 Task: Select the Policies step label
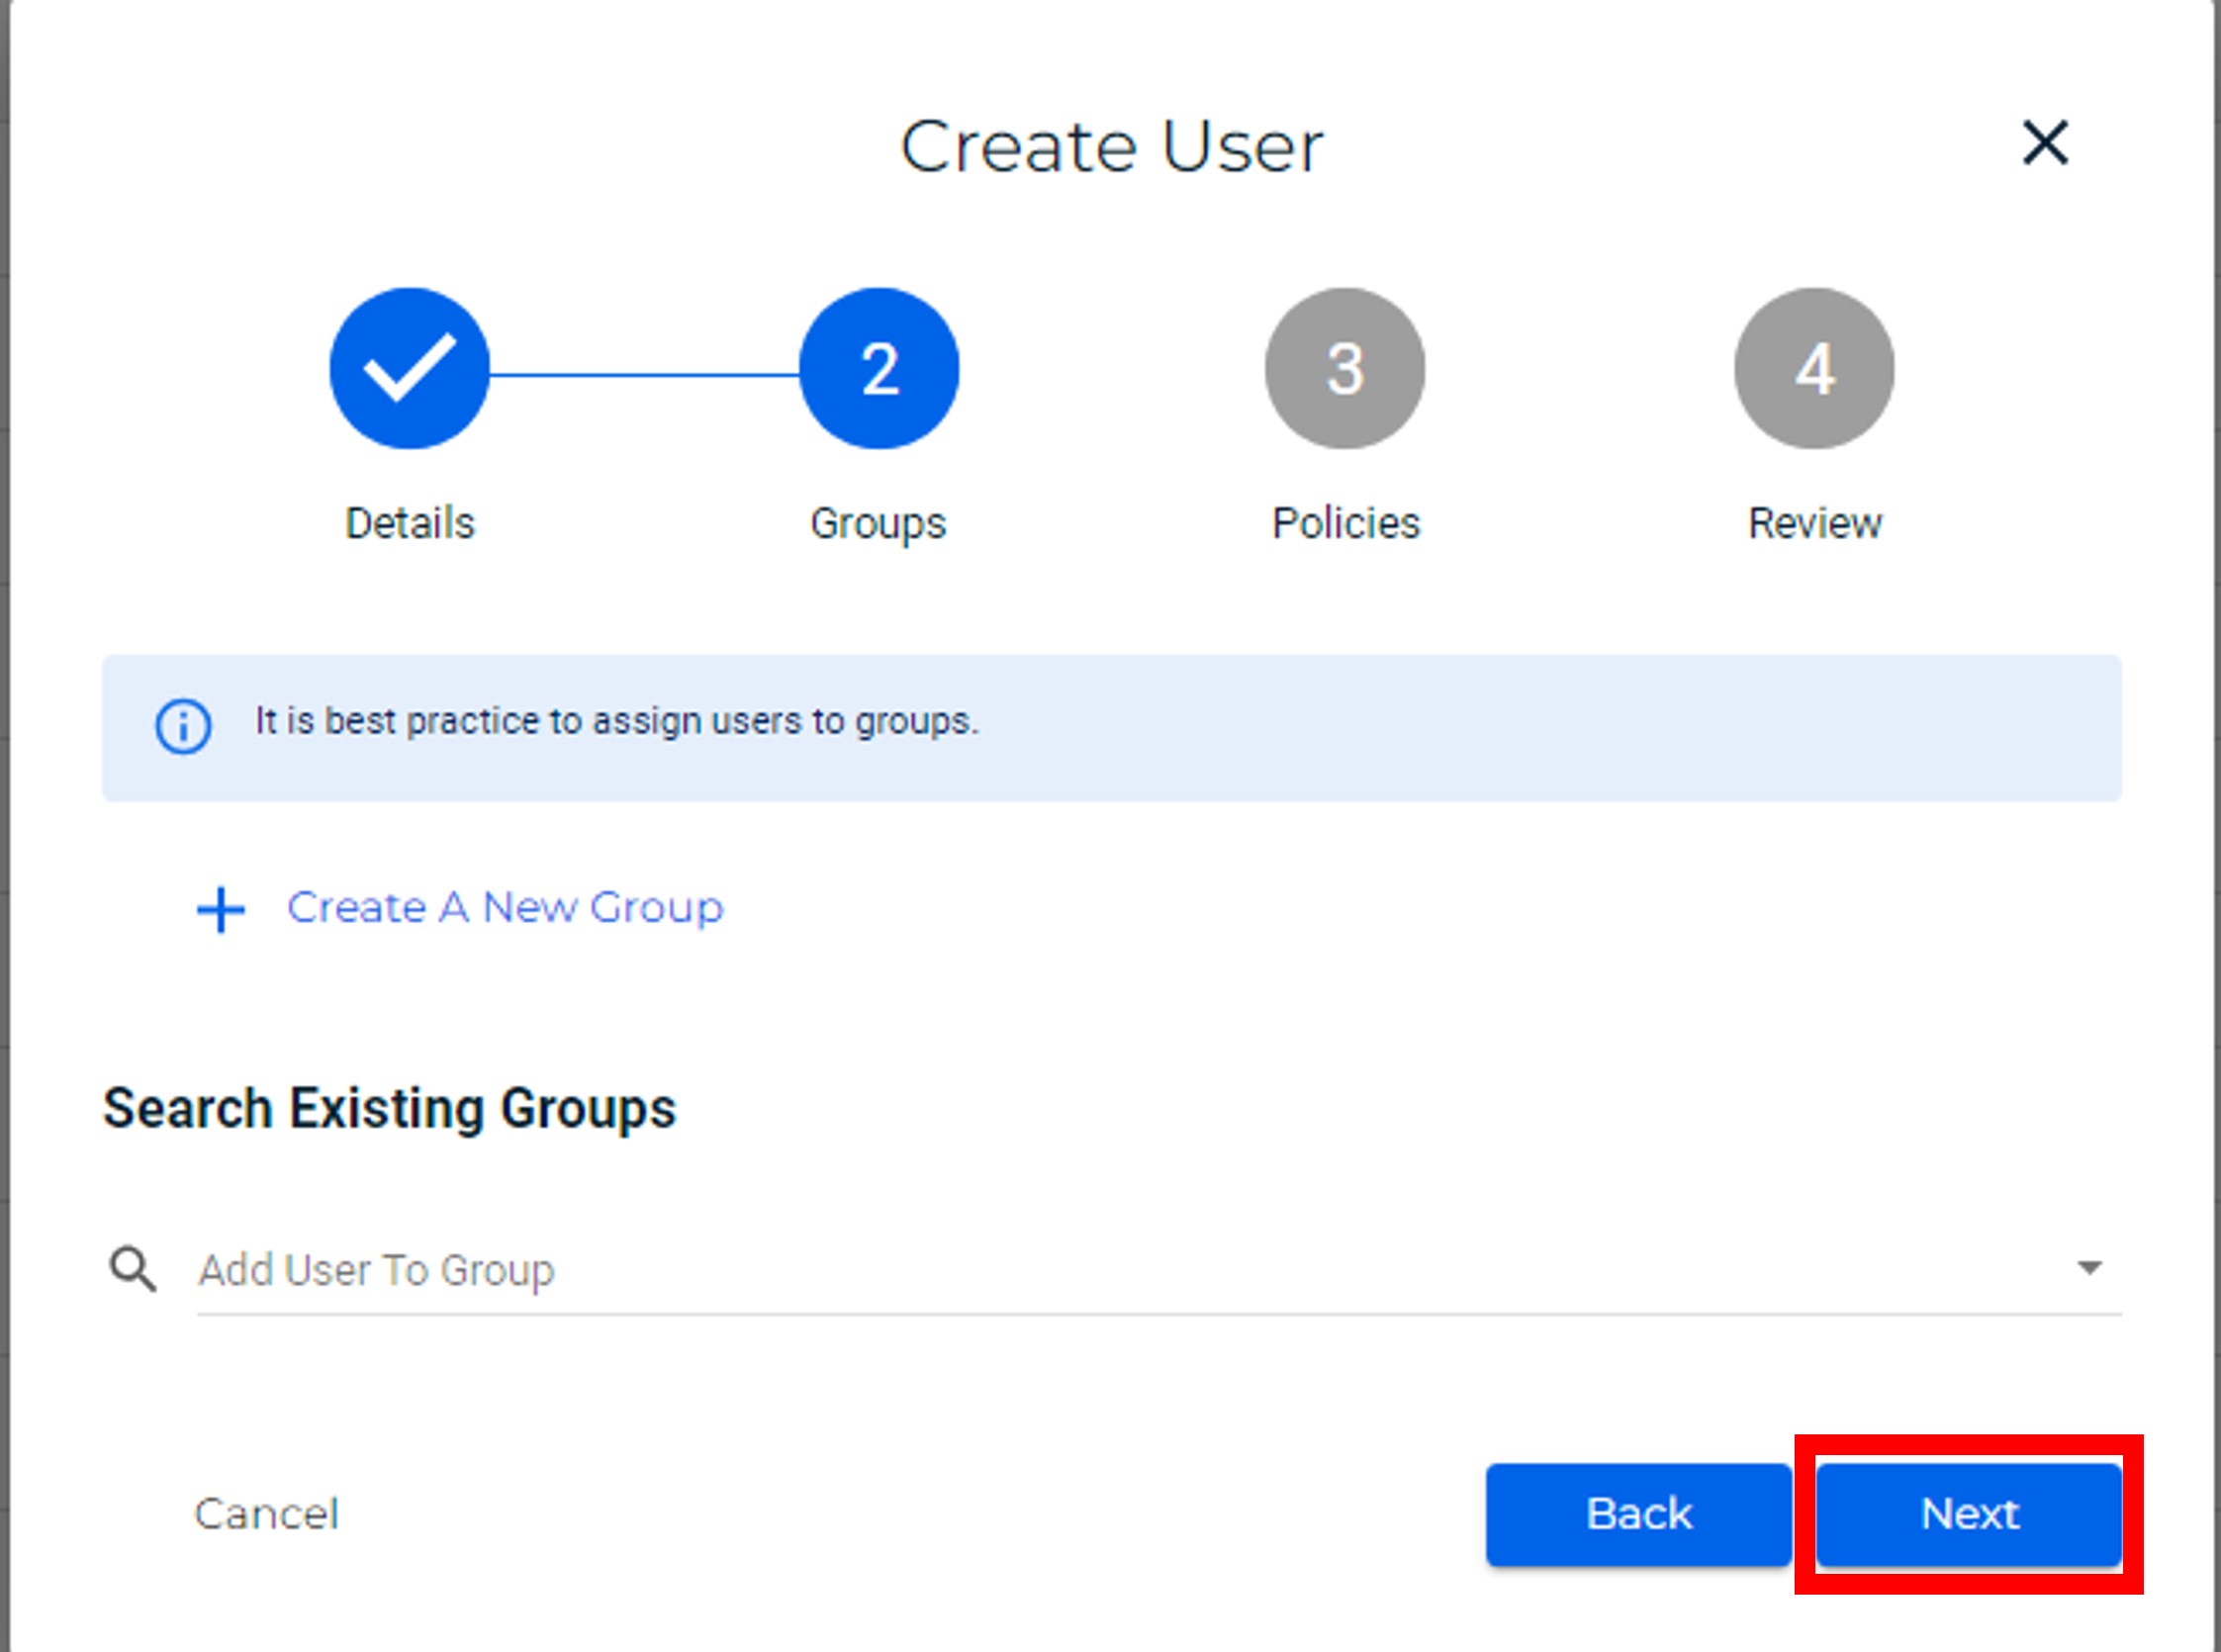(x=1345, y=523)
